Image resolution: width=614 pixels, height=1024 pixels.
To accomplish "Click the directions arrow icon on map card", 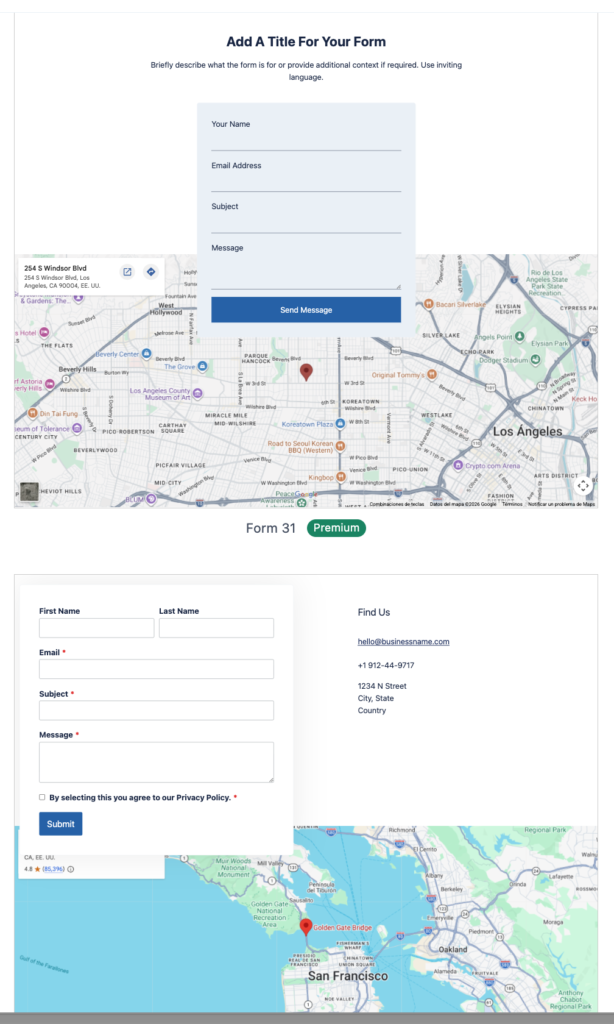I will tap(151, 272).
